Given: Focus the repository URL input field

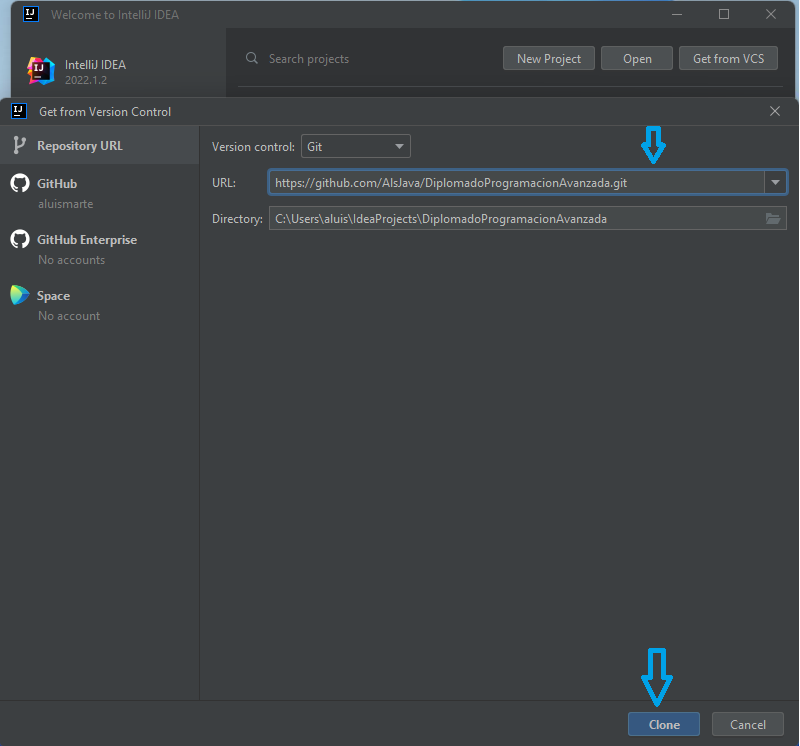Looking at the screenshot, I should (x=516, y=182).
